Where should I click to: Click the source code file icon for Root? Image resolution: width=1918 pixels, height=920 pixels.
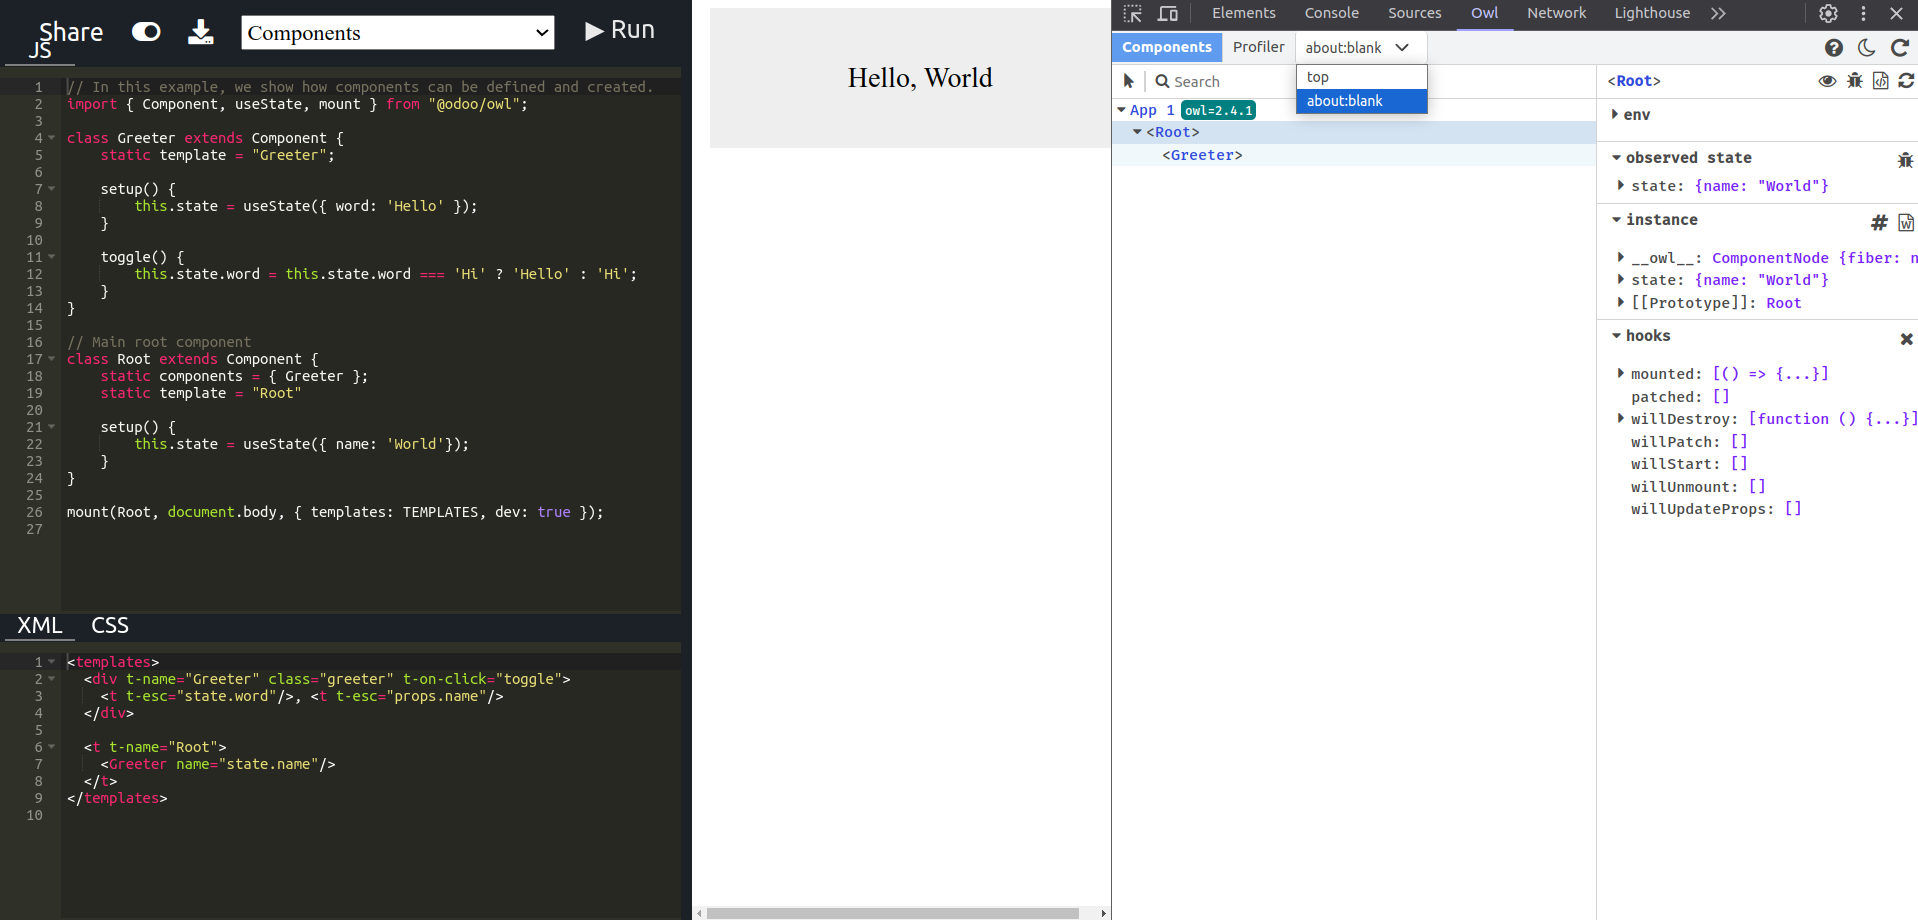[1880, 81]
